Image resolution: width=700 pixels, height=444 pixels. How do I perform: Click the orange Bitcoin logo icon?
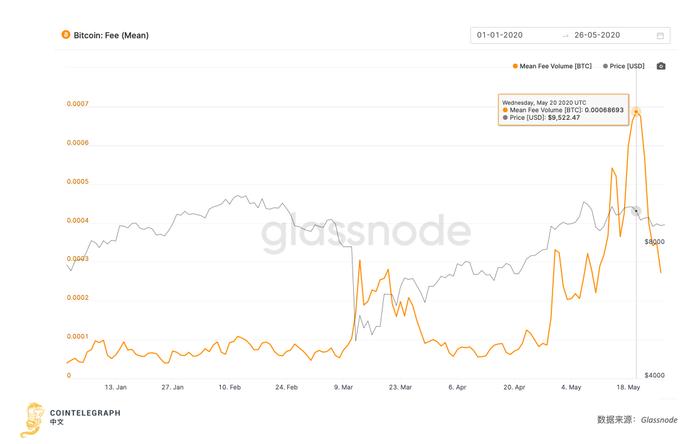[65, 34]
